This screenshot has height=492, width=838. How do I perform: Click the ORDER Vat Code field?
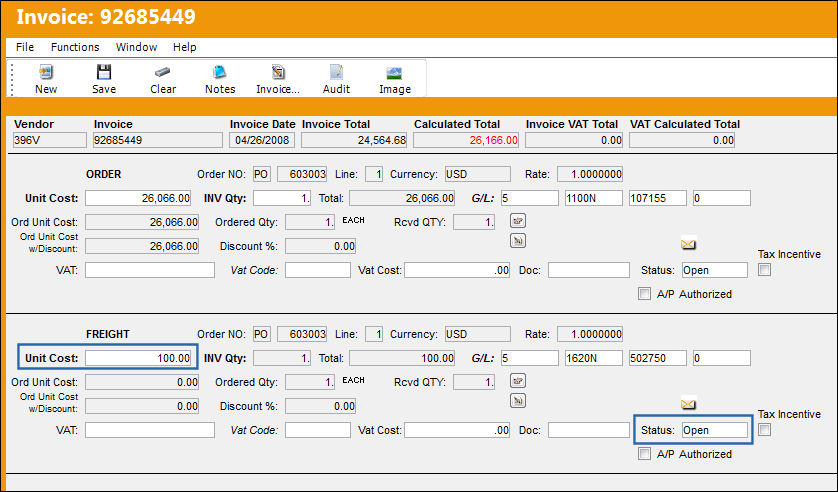pyautogui.click(x=317, y=270)
